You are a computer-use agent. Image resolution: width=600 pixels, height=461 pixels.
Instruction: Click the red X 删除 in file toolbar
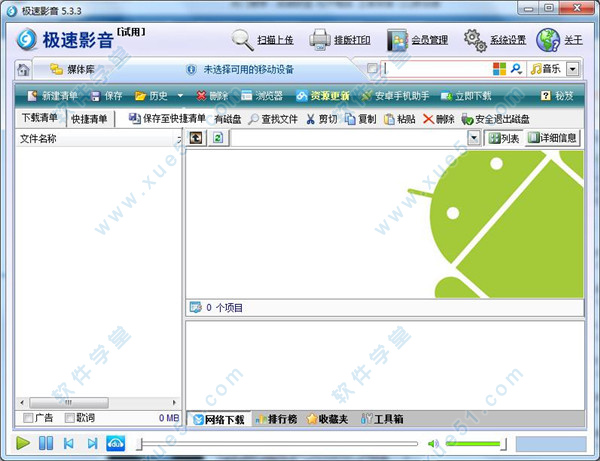(x=439, y=119)
